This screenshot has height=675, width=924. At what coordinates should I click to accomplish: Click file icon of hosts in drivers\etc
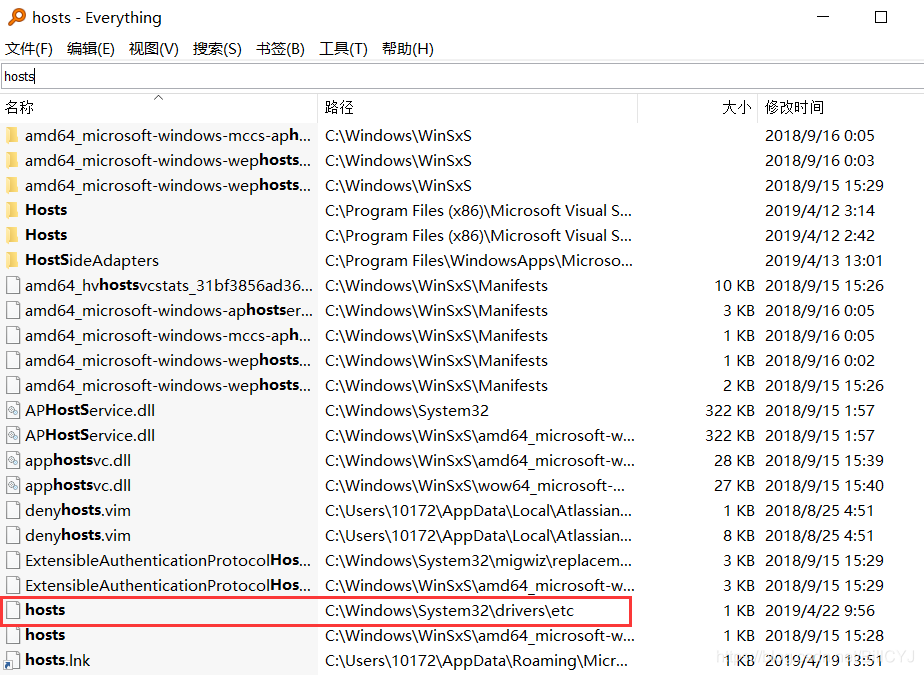[x=12, y=610]
